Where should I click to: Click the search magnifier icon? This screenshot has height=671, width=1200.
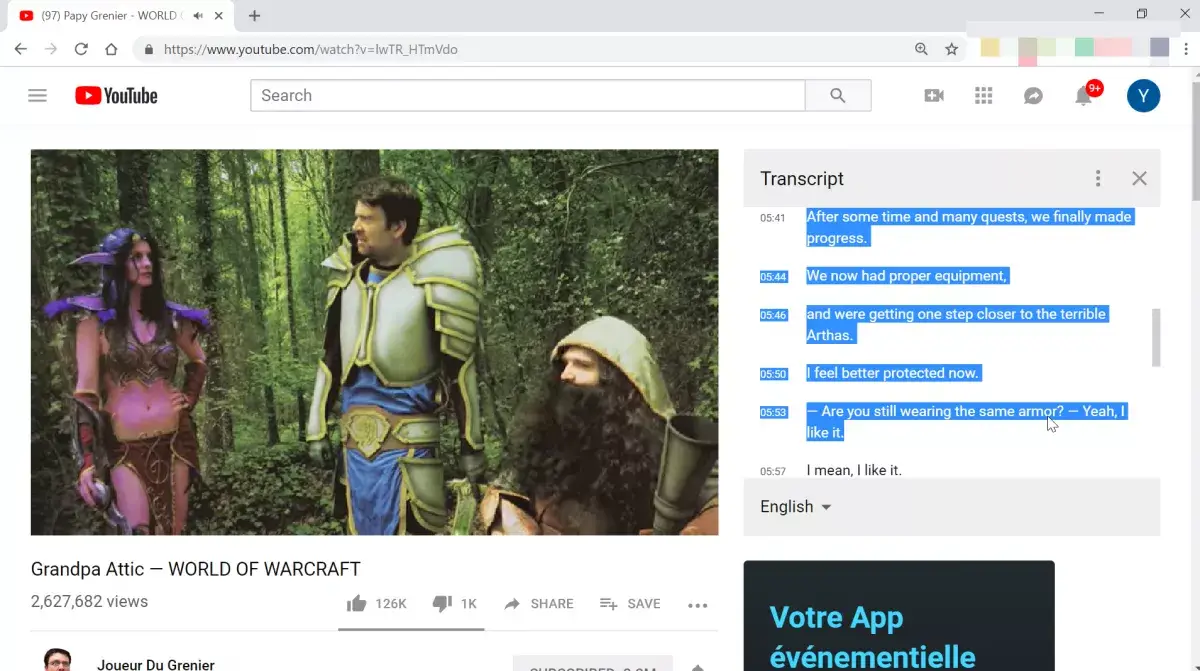click(838, 95)
